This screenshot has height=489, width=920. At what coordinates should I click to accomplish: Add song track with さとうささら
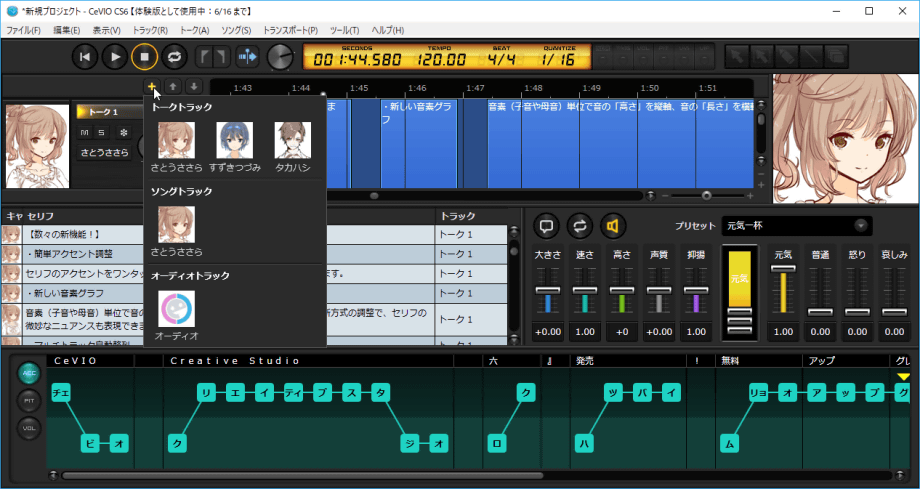[x=177, y=231]
